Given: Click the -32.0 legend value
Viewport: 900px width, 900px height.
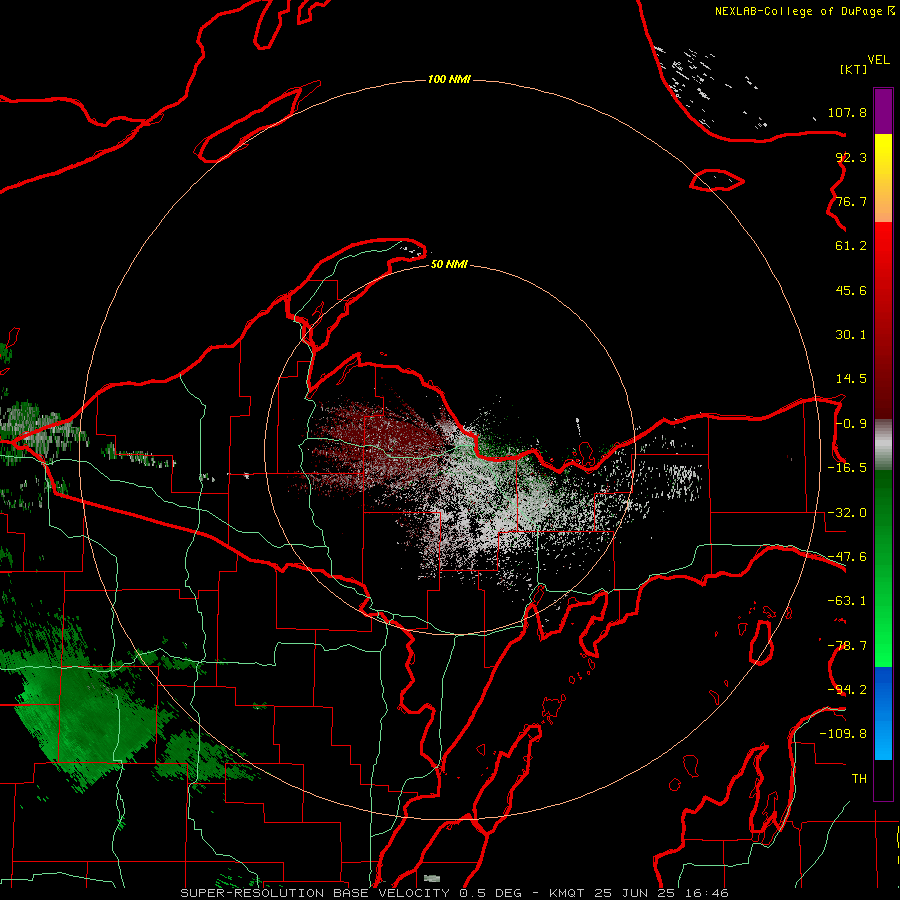Looking at the screenshot, I should (847, 513).
